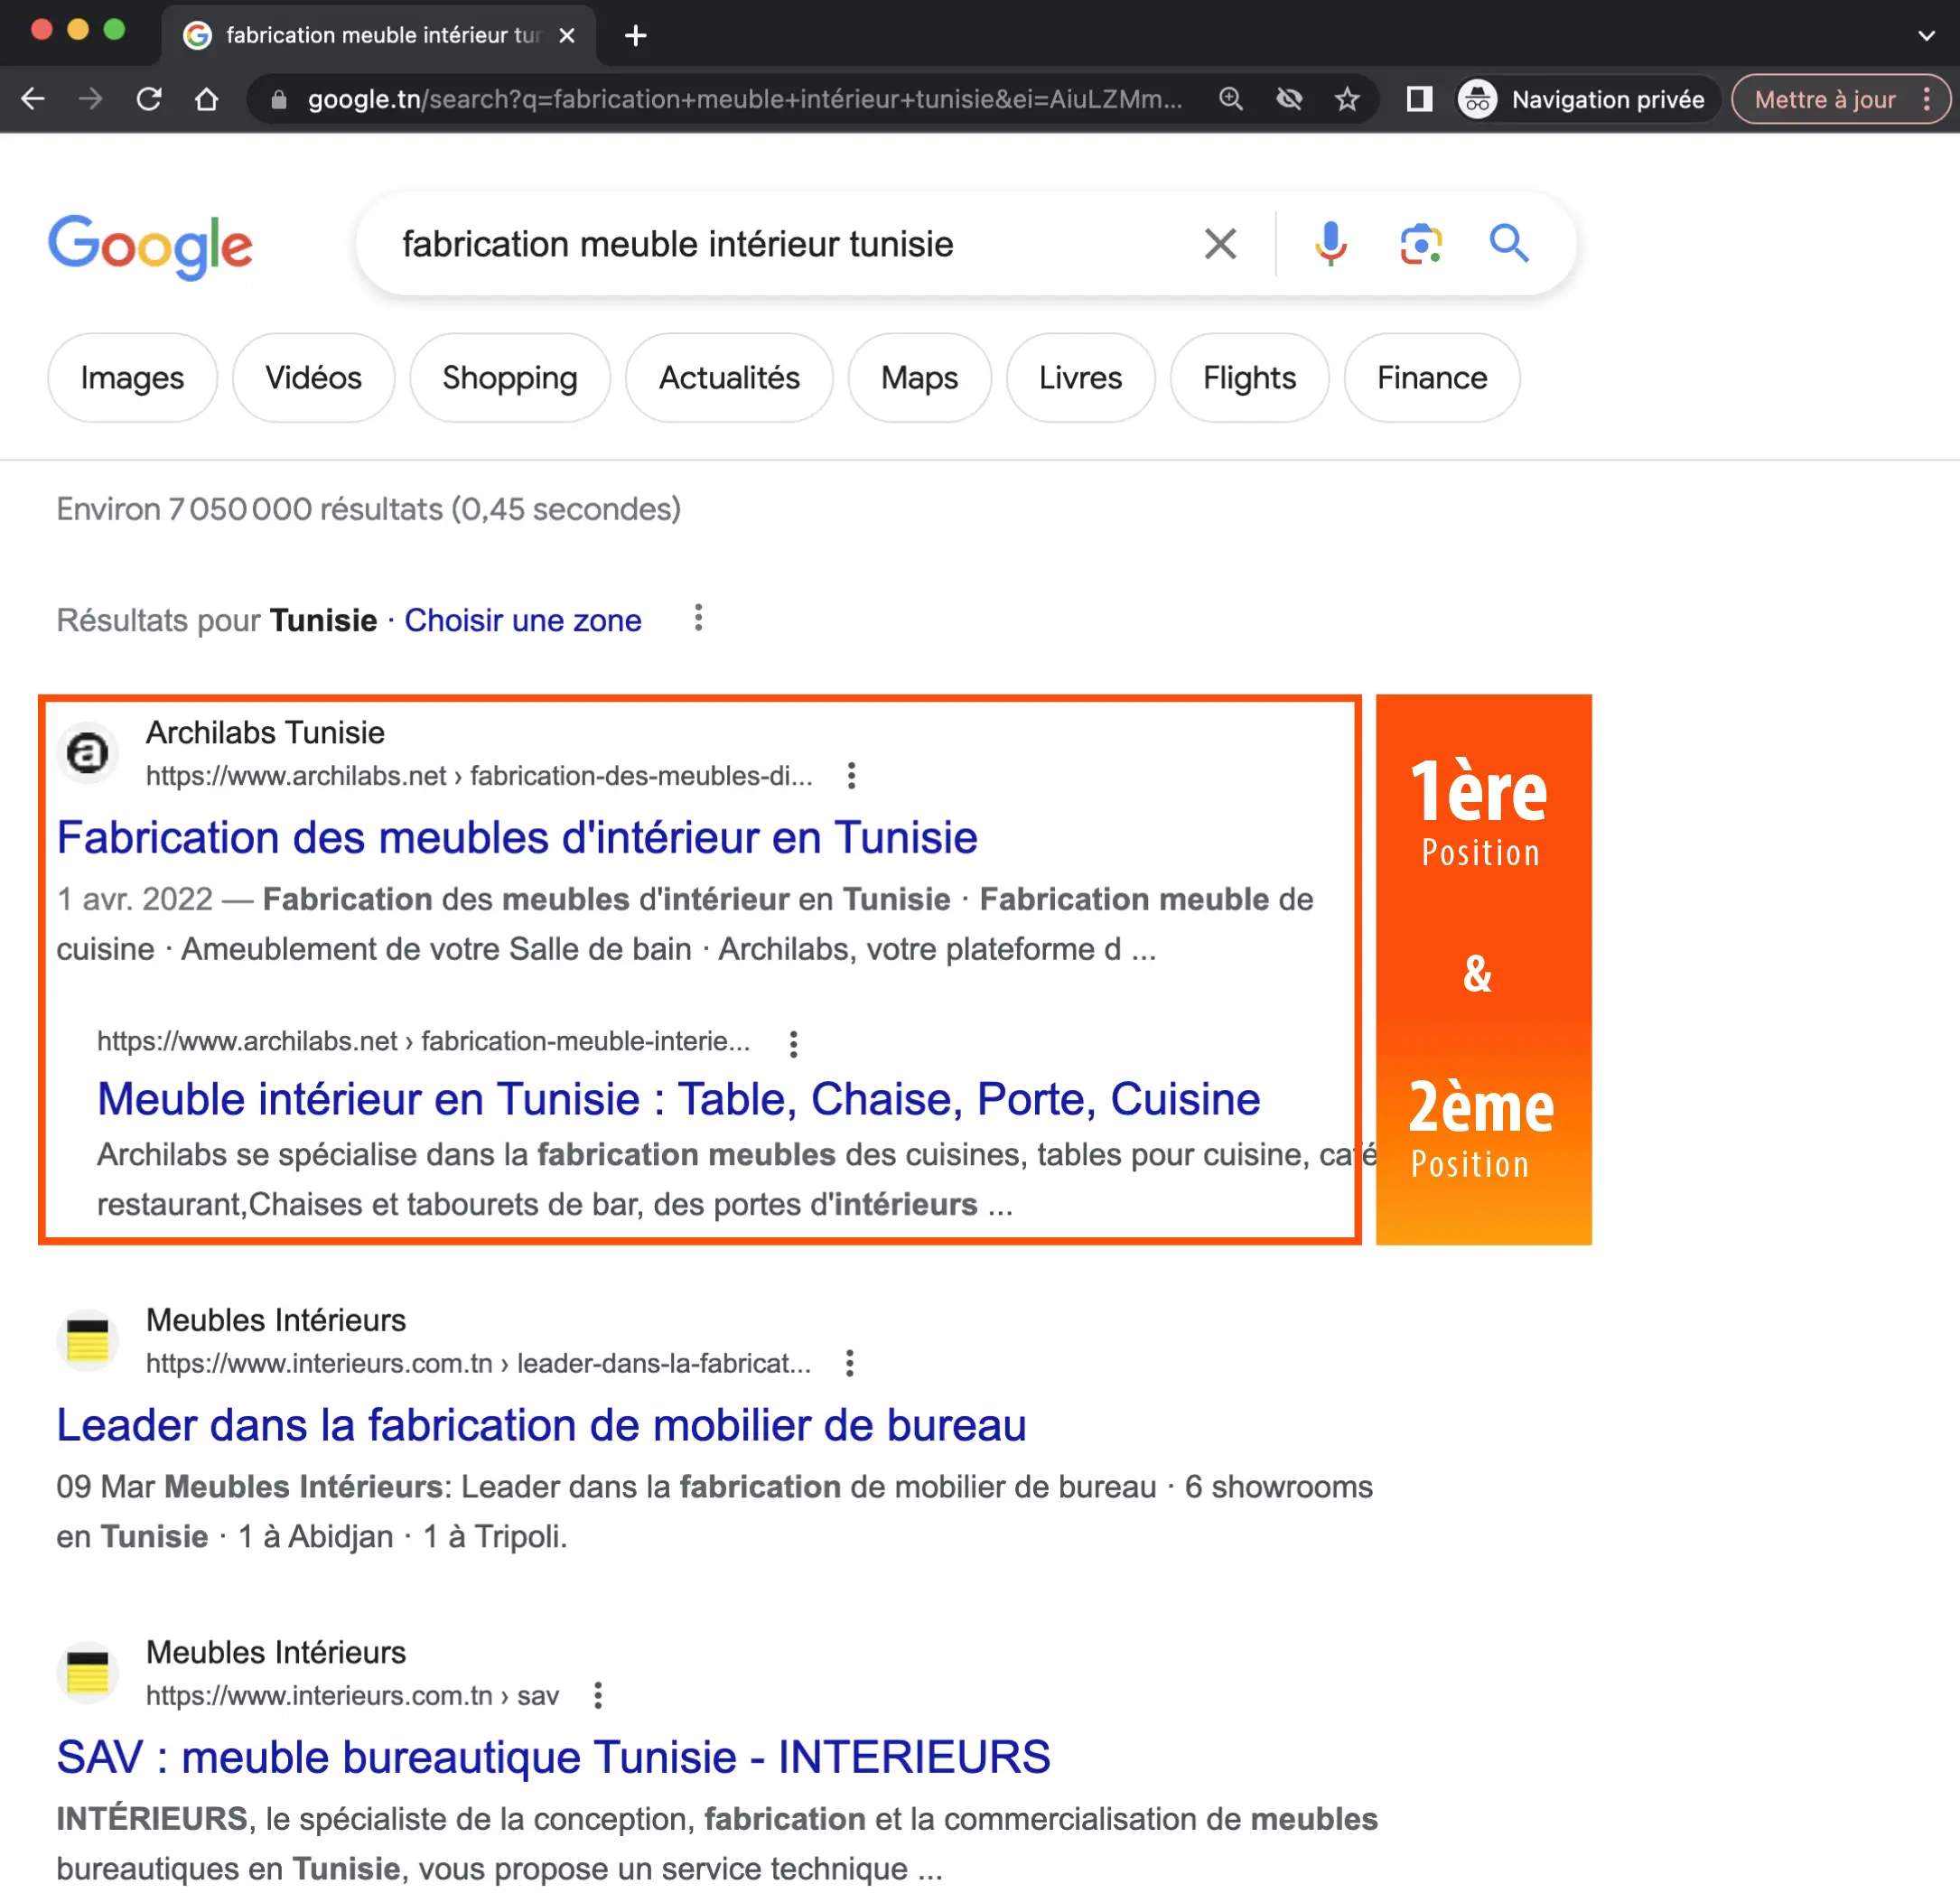
Task: Reload the page
Action: click(x=149, y=99)
